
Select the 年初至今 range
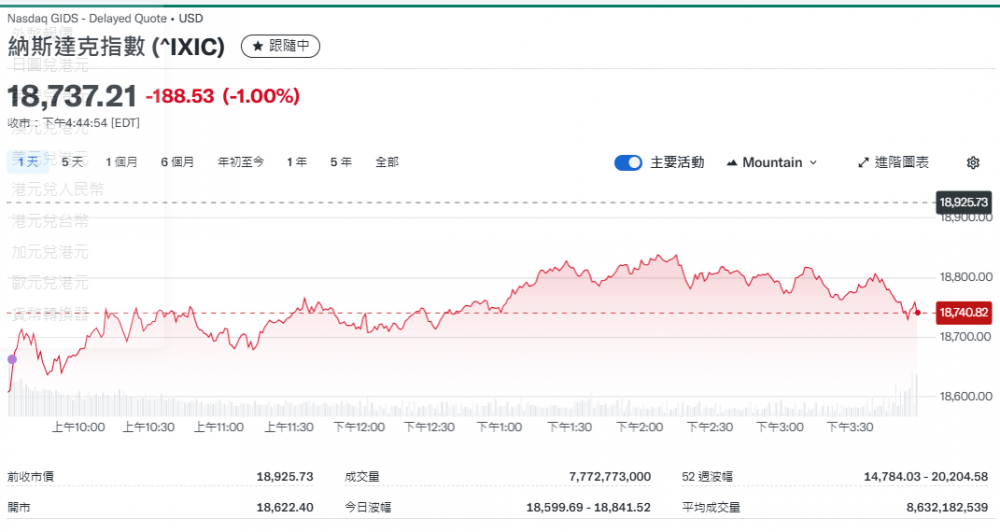pos(241,162)
